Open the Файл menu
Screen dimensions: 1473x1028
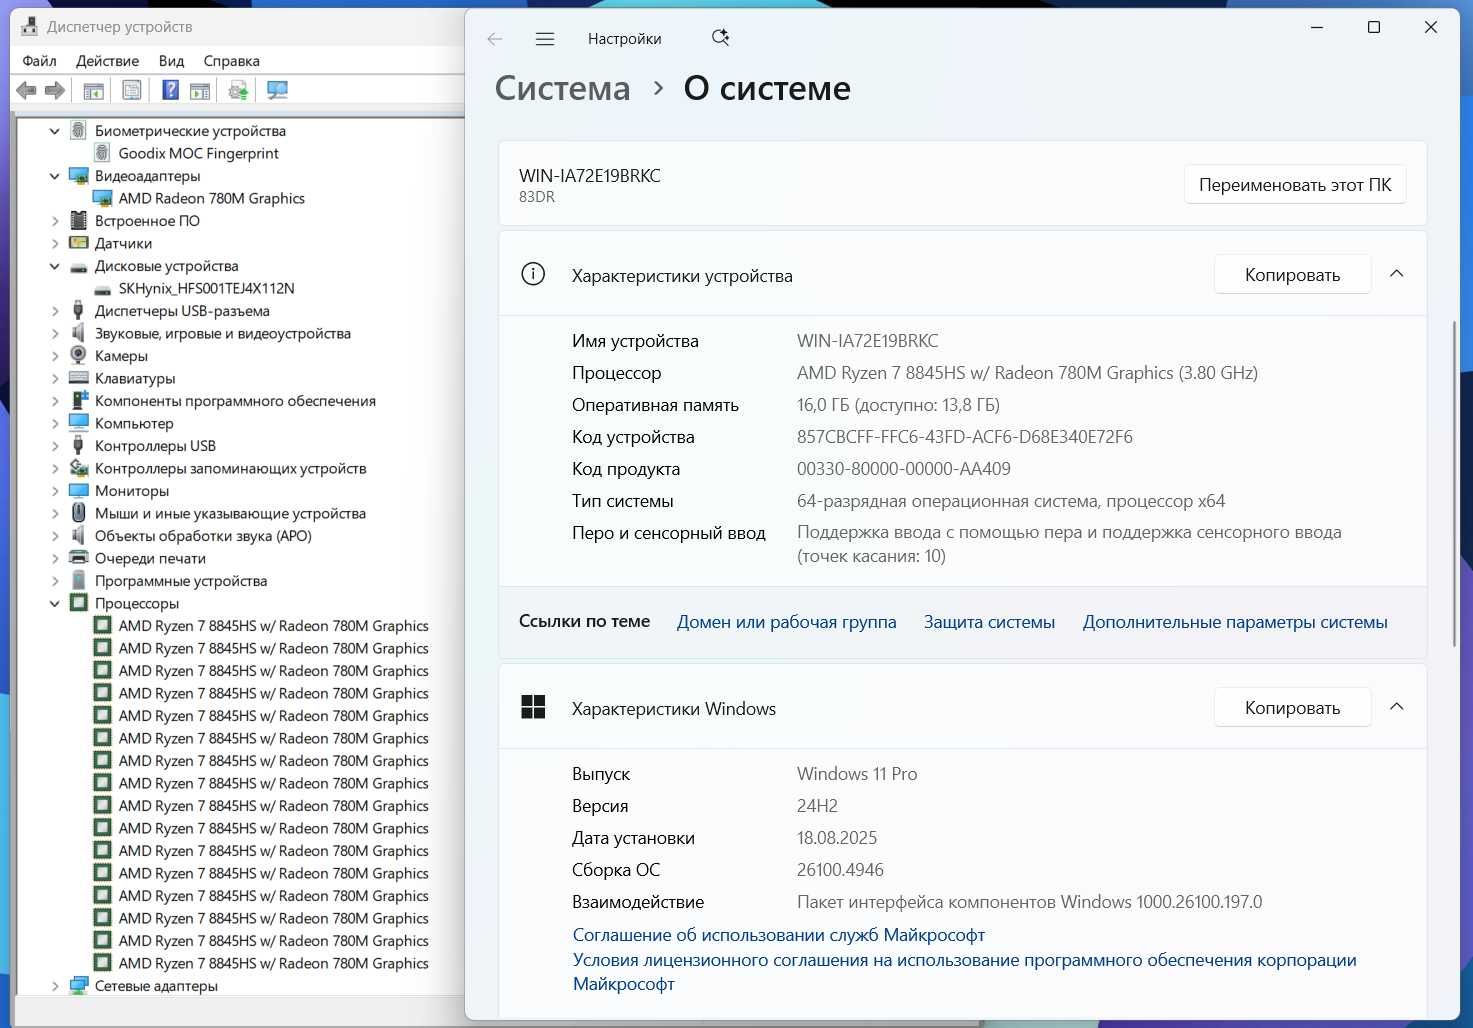[39, 61]
